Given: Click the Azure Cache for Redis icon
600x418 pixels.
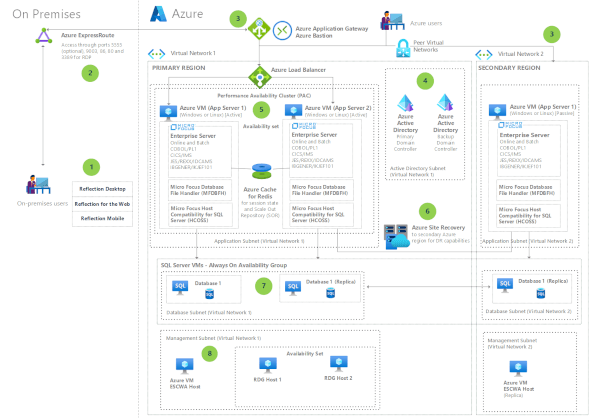Looking at the screenshot, I should coord(262,169).
